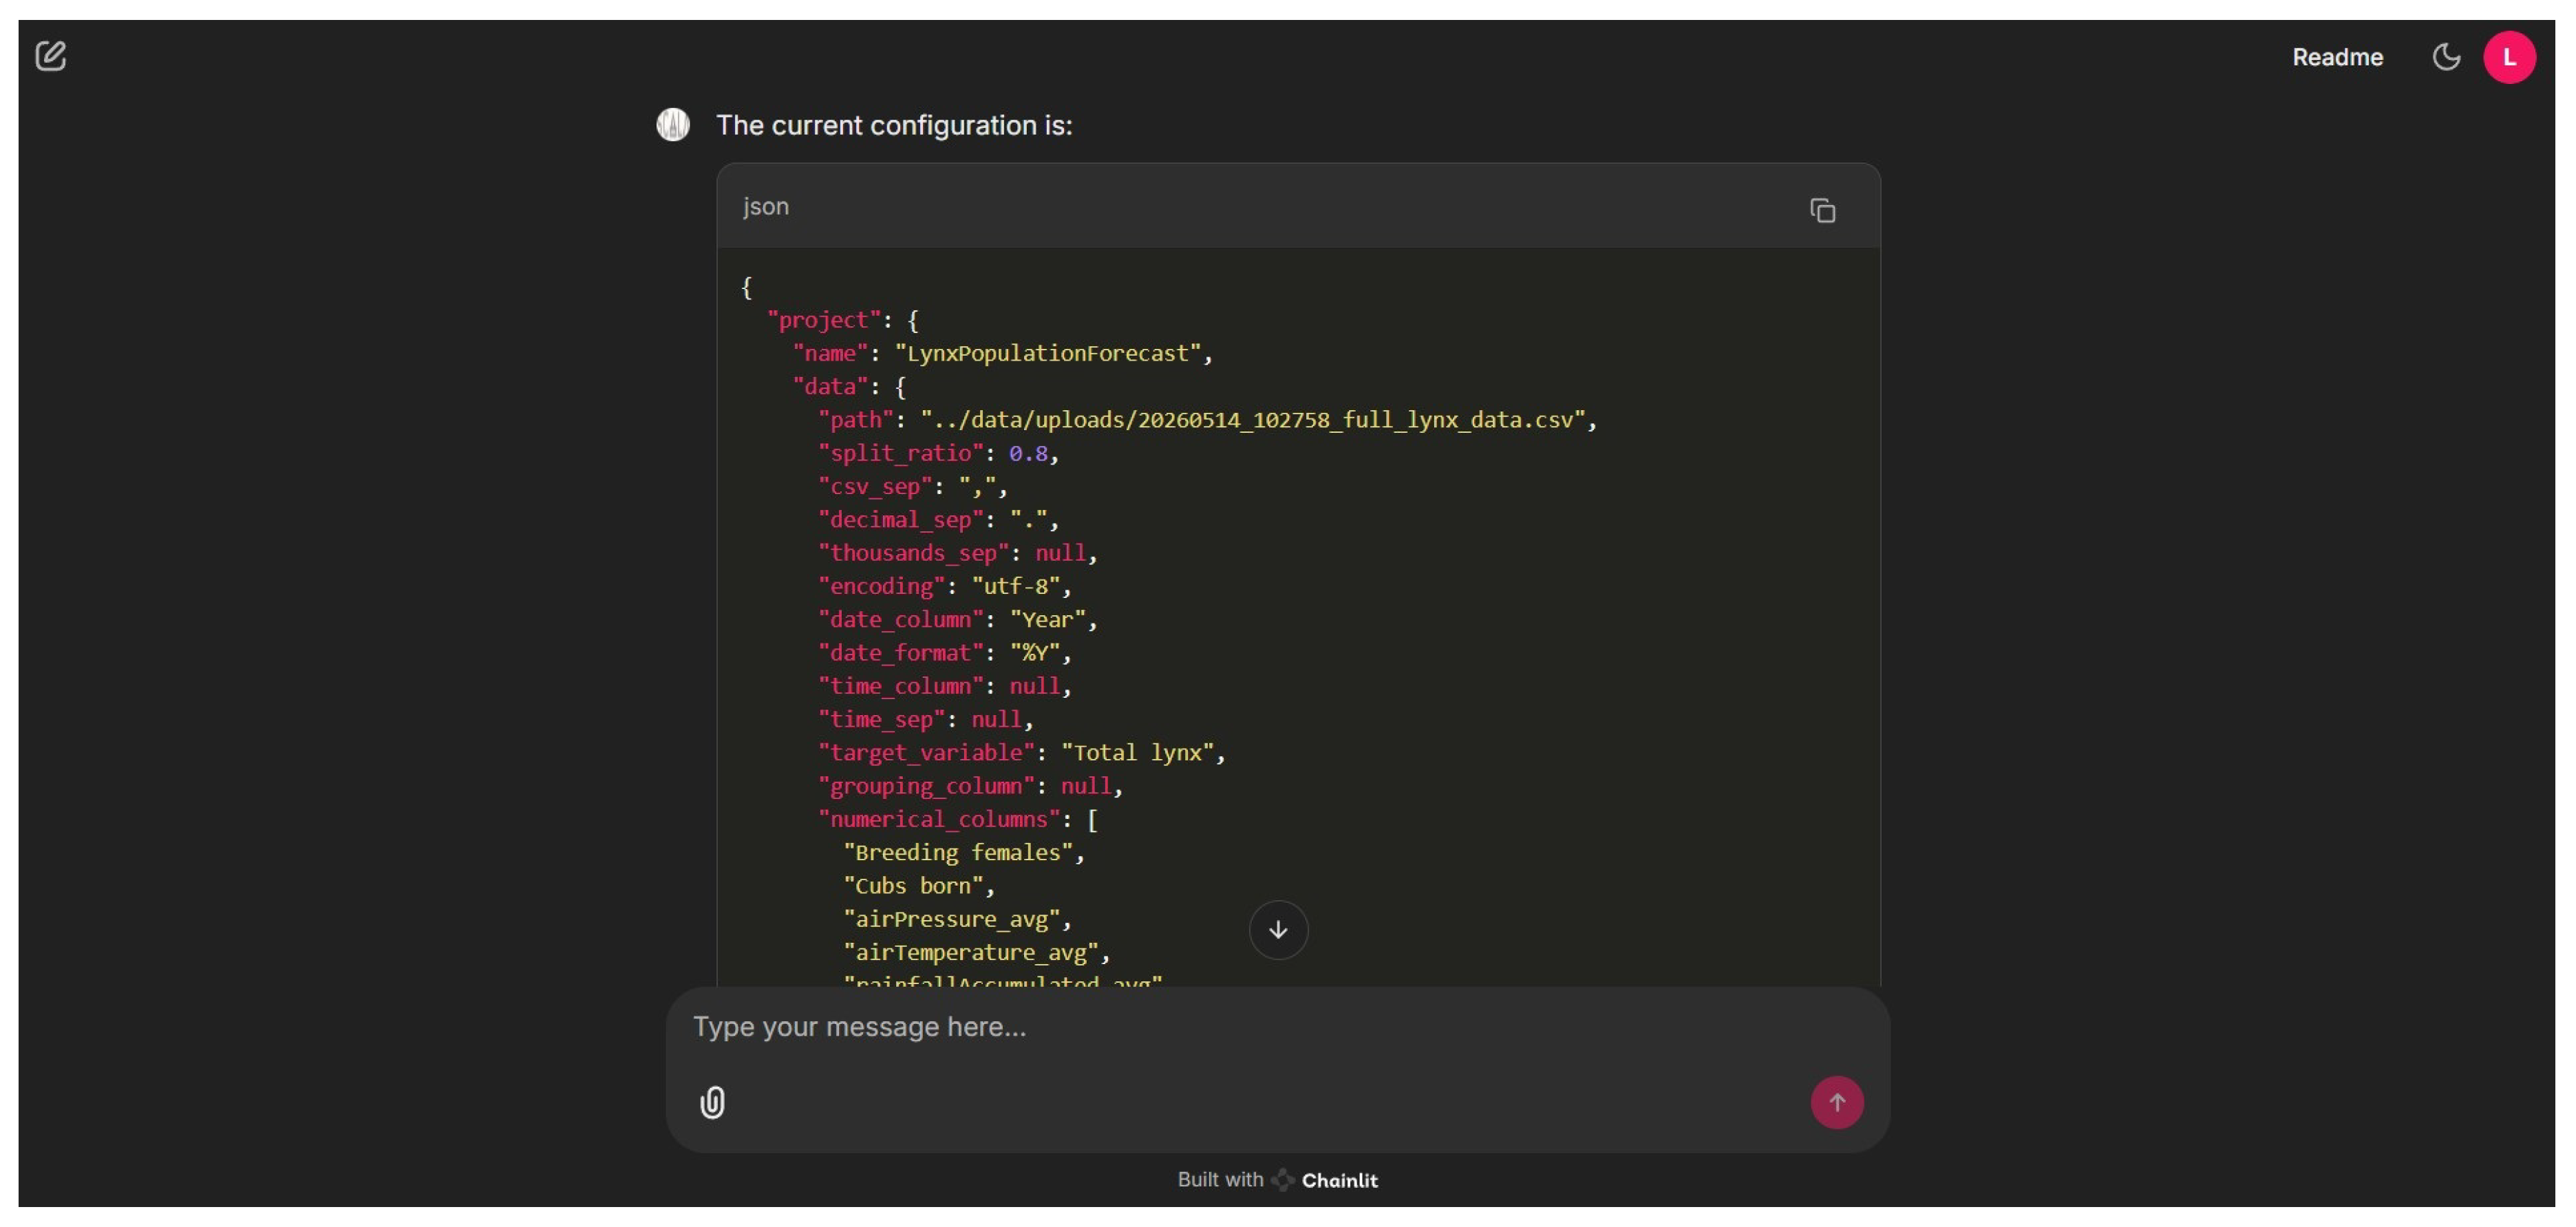Click the "time_sep" key

[x=881, y=719]
